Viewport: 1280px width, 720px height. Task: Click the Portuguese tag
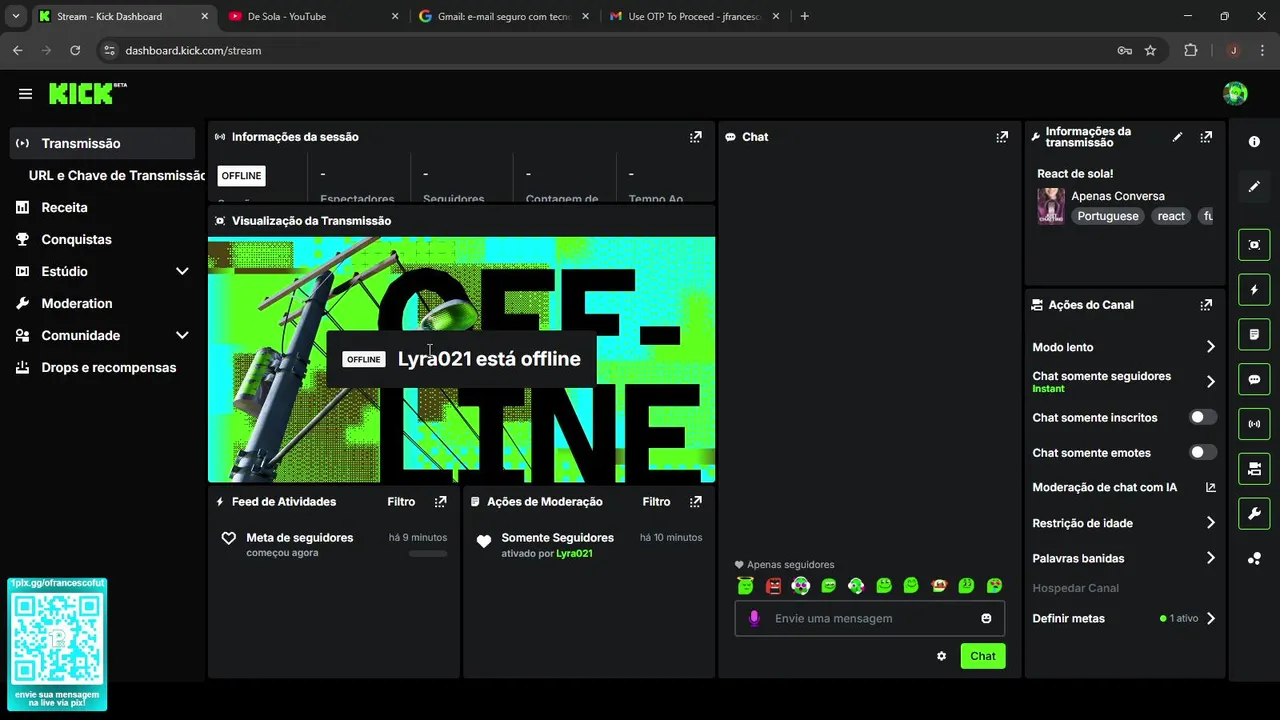click(1108, 216)
